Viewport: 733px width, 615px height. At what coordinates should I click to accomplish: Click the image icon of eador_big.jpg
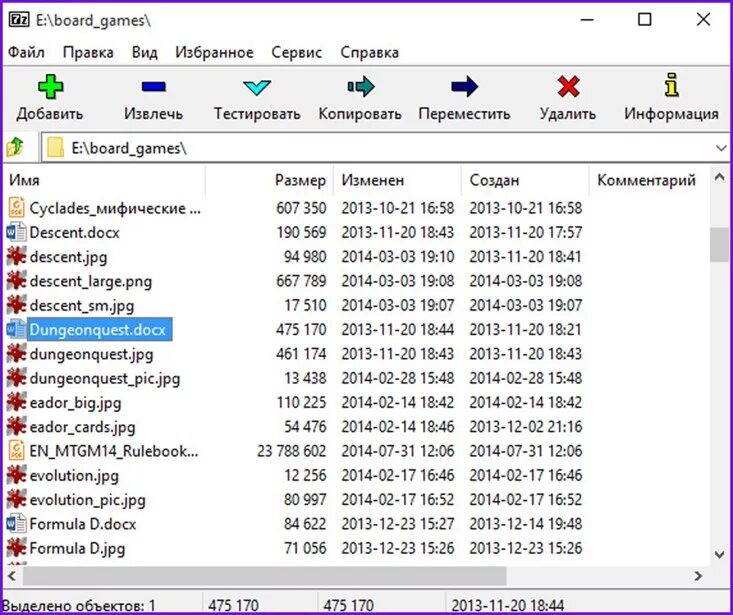[16, 402]
